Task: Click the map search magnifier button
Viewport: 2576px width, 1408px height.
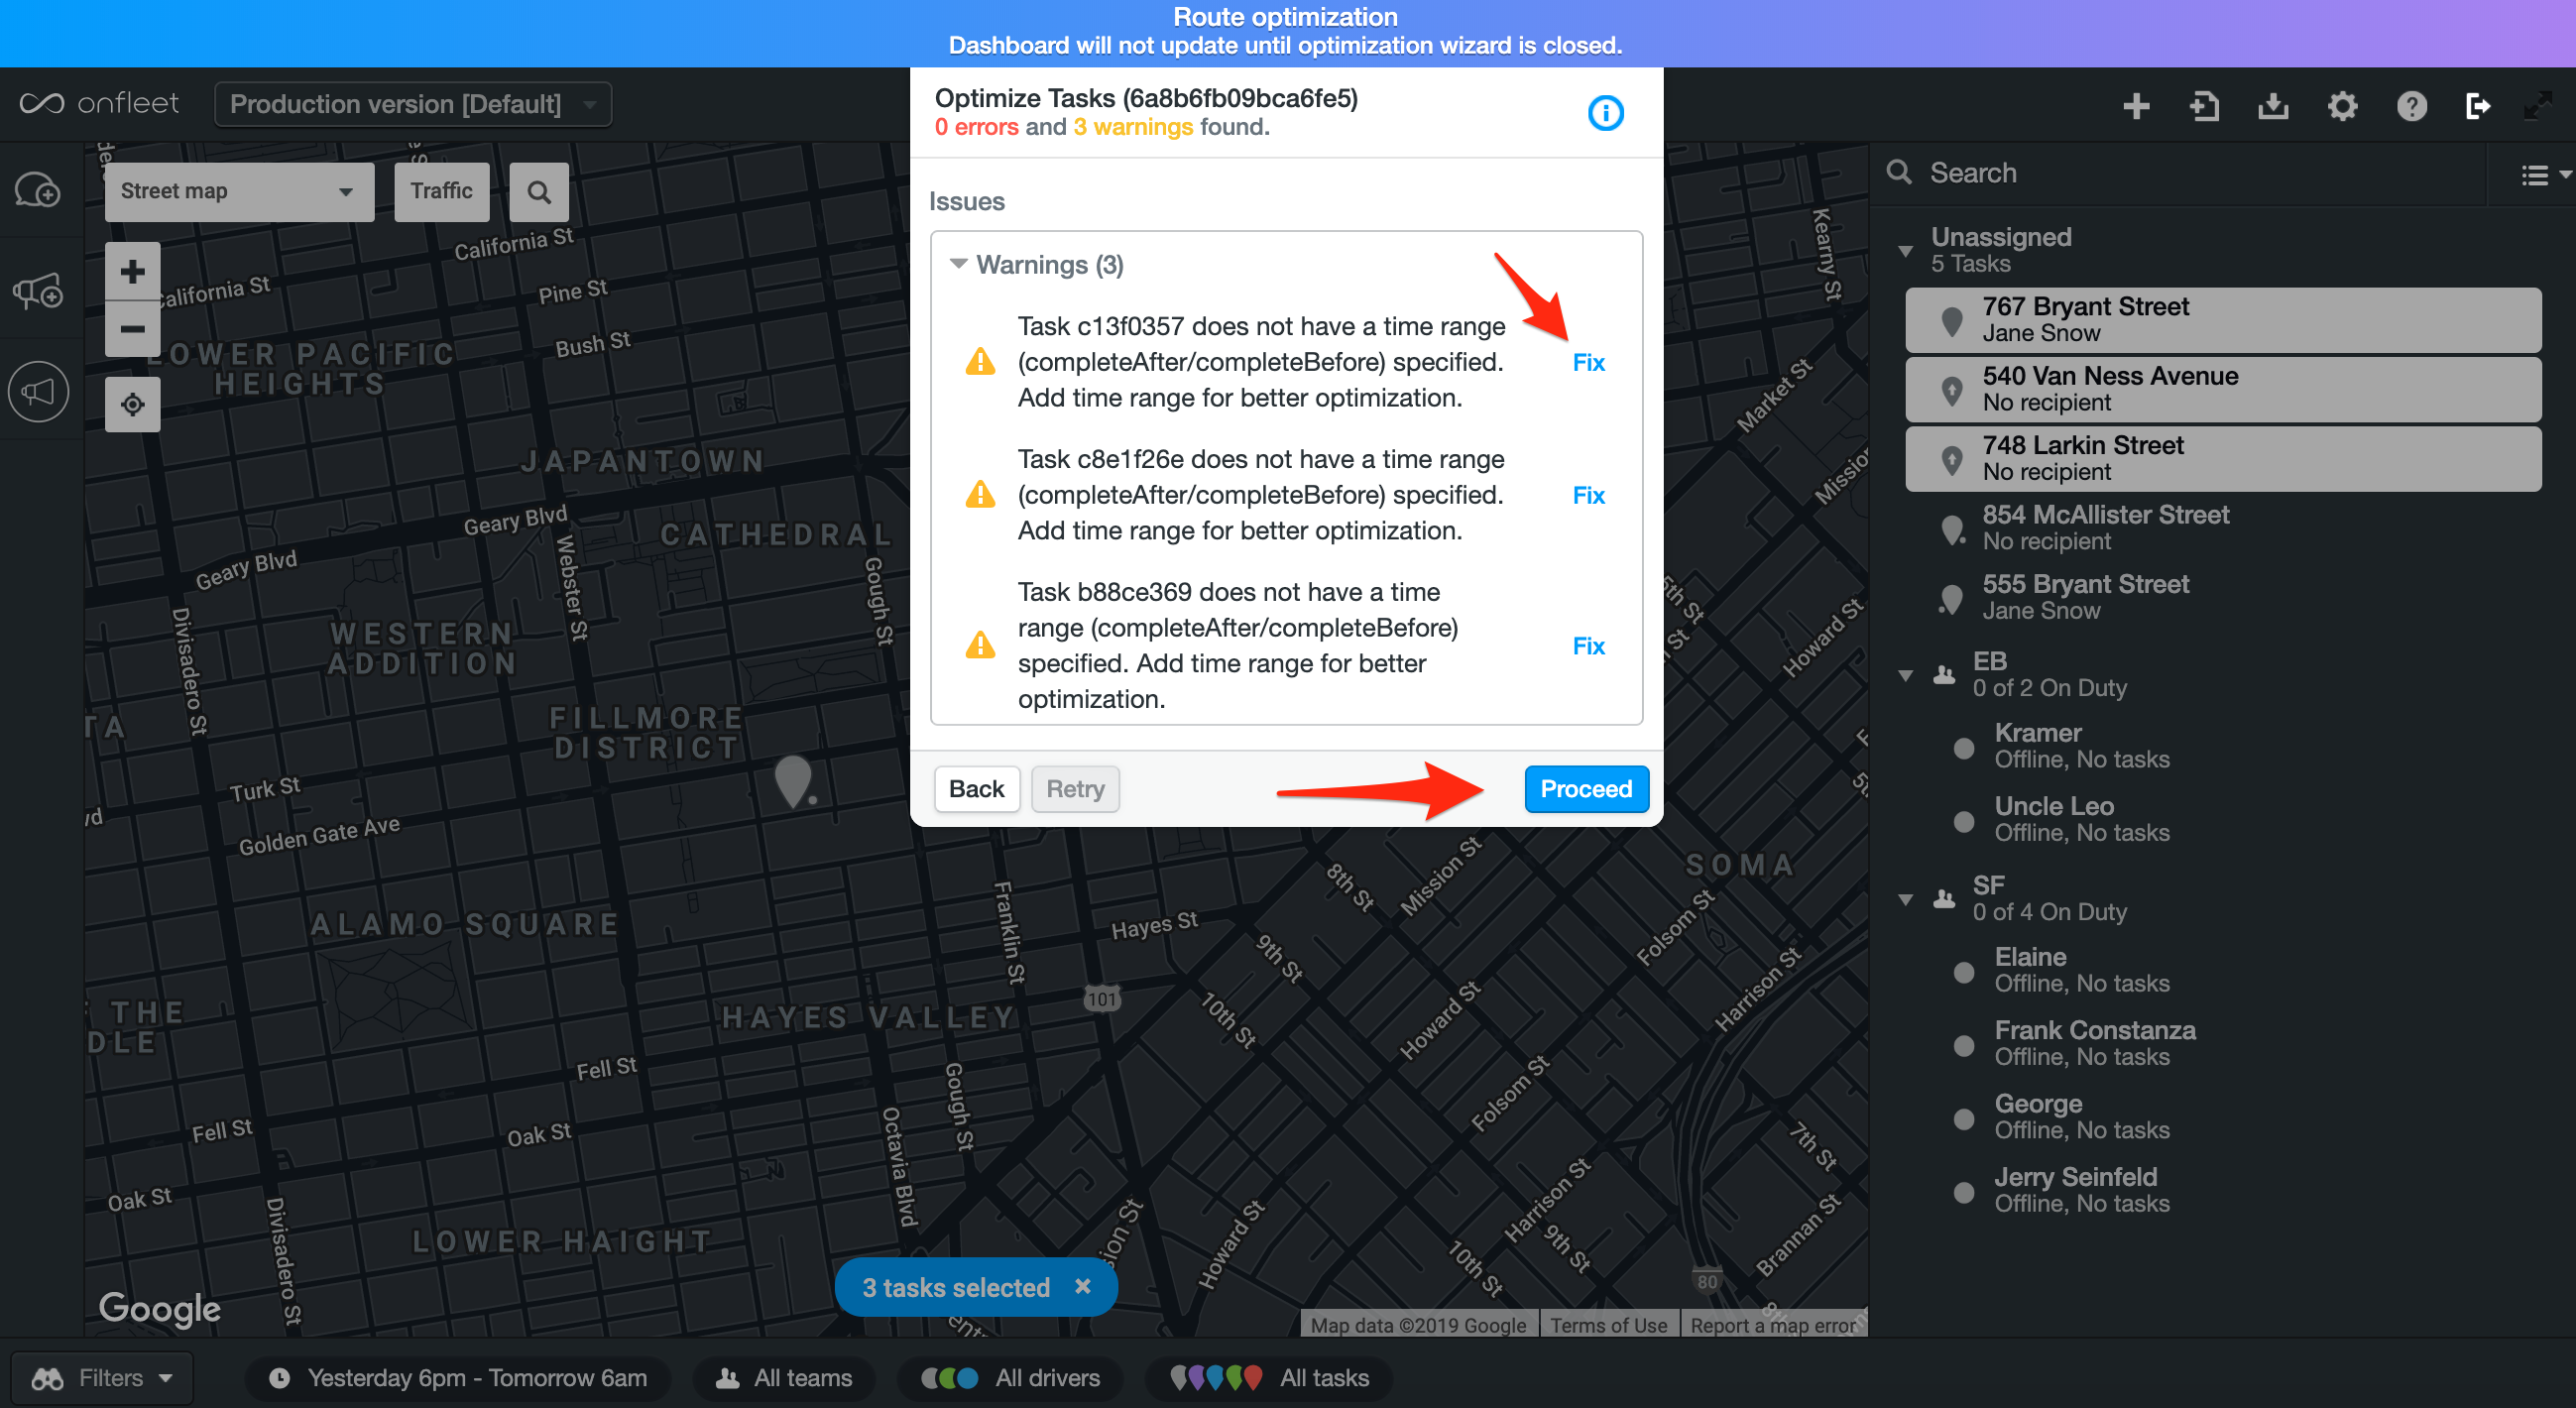Action: [x=539, y=192]
